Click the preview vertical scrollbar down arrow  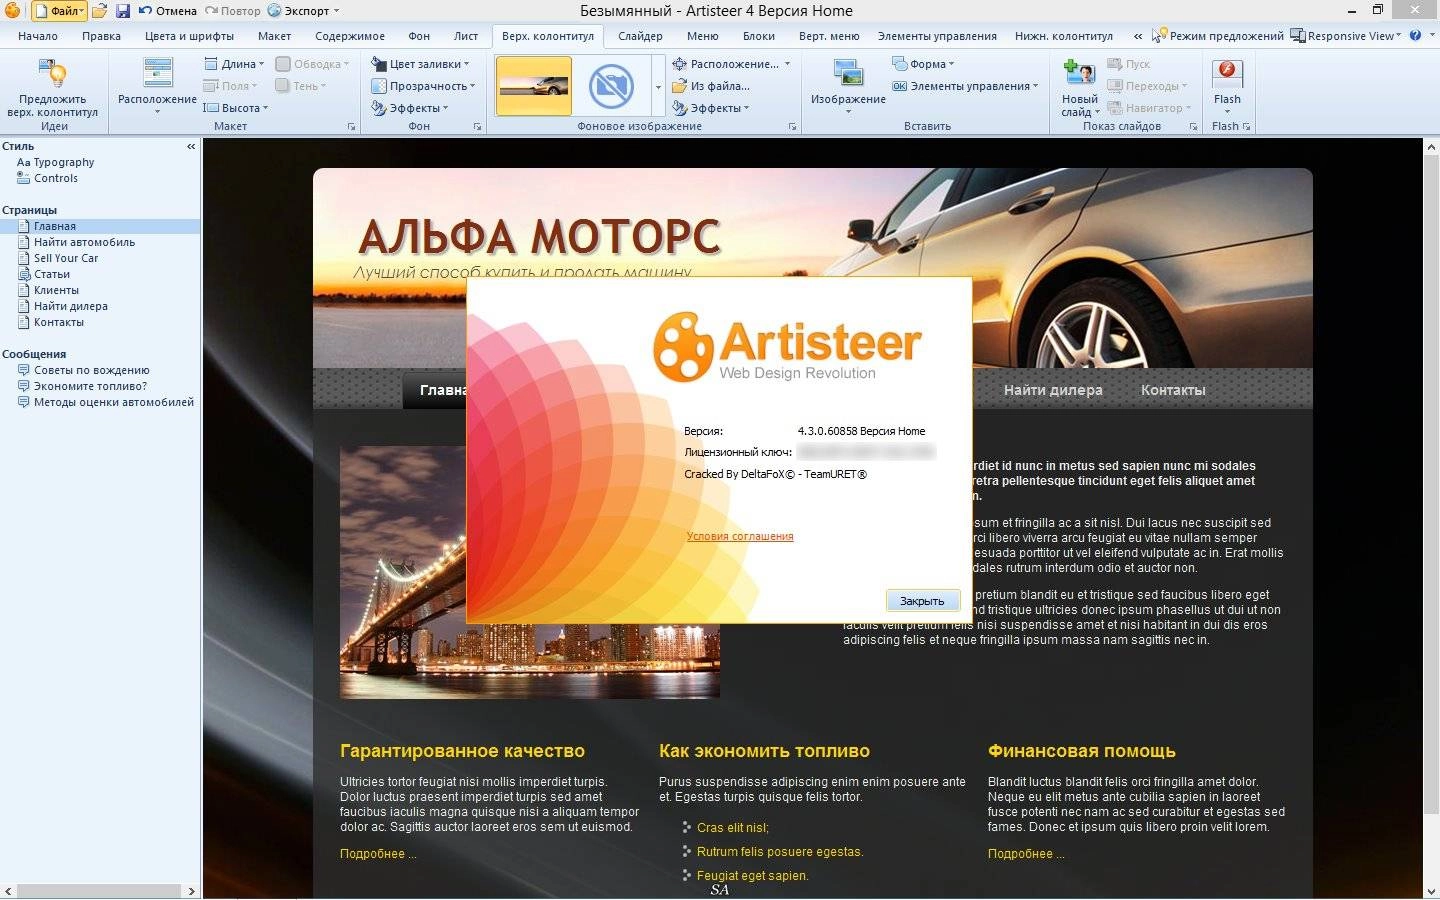click(x=1431, y=890)
